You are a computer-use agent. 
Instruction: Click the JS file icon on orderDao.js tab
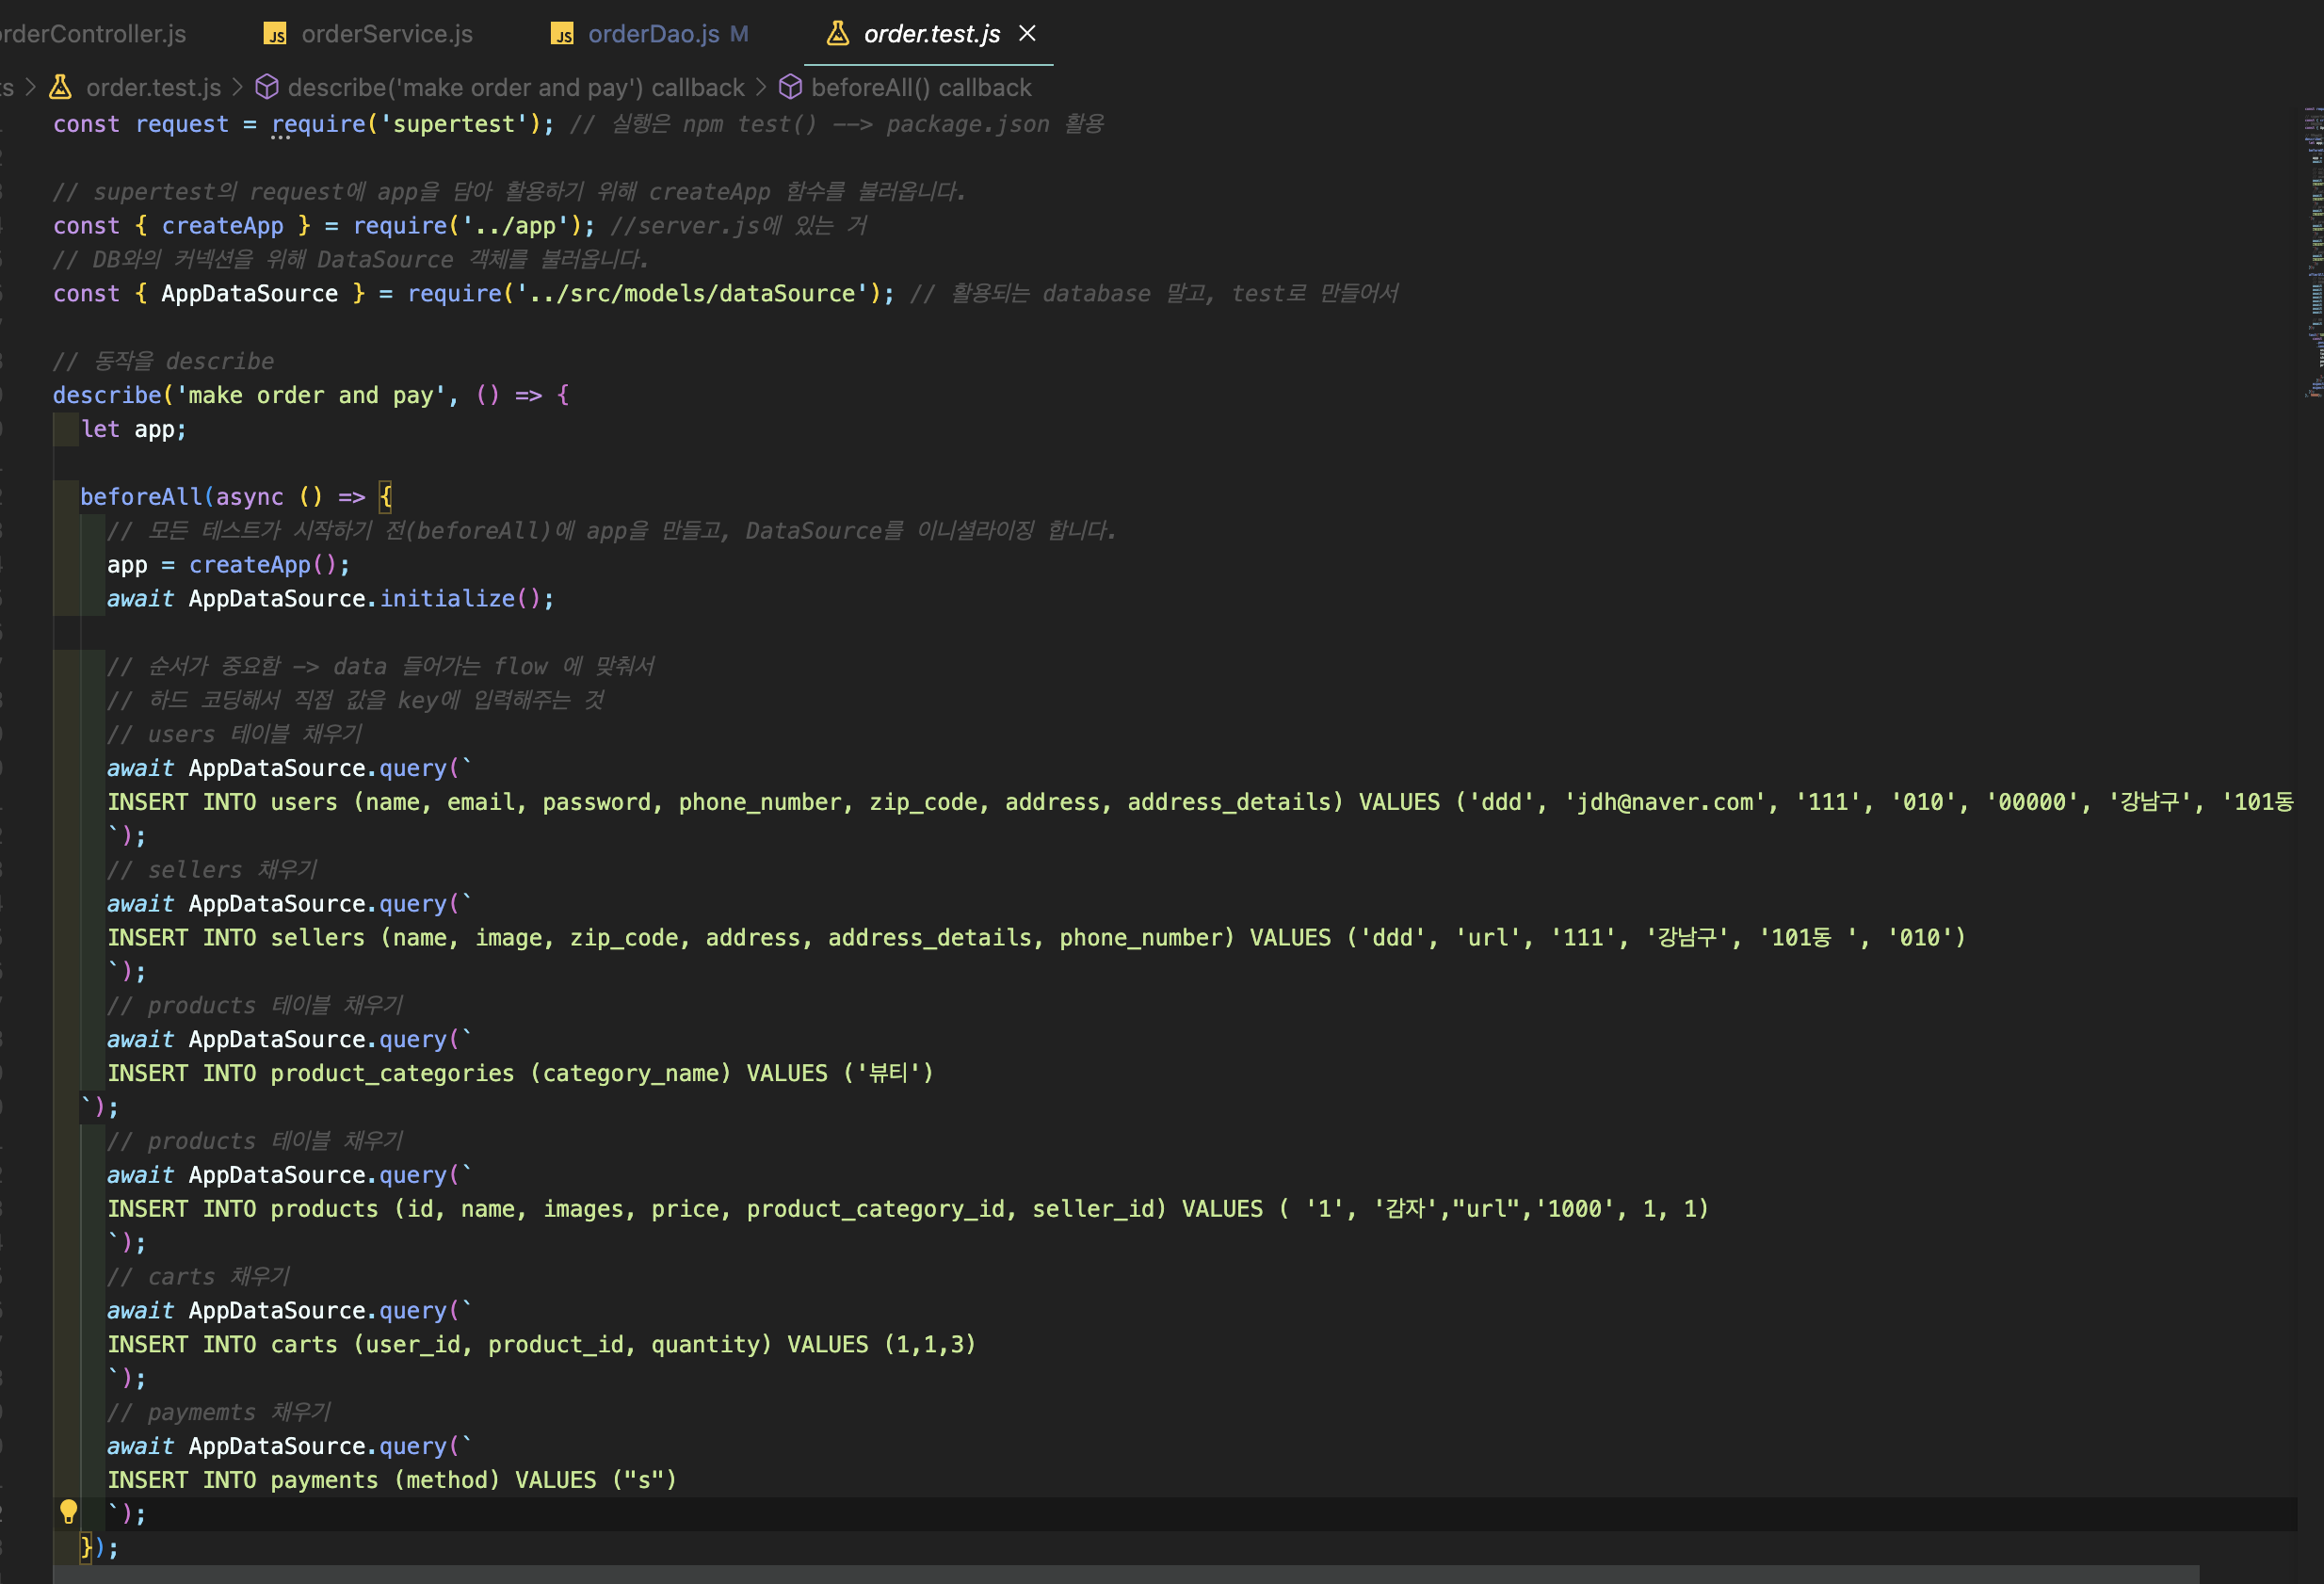563,34
